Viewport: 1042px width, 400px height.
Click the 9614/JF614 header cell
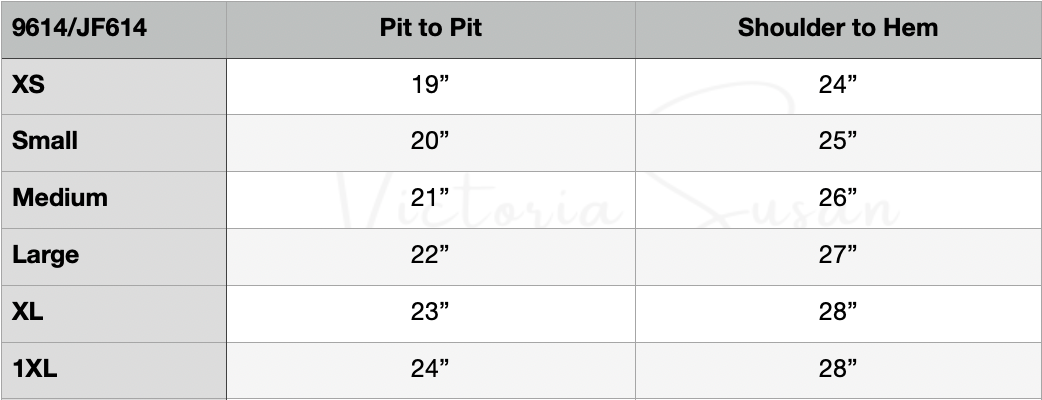79,28
